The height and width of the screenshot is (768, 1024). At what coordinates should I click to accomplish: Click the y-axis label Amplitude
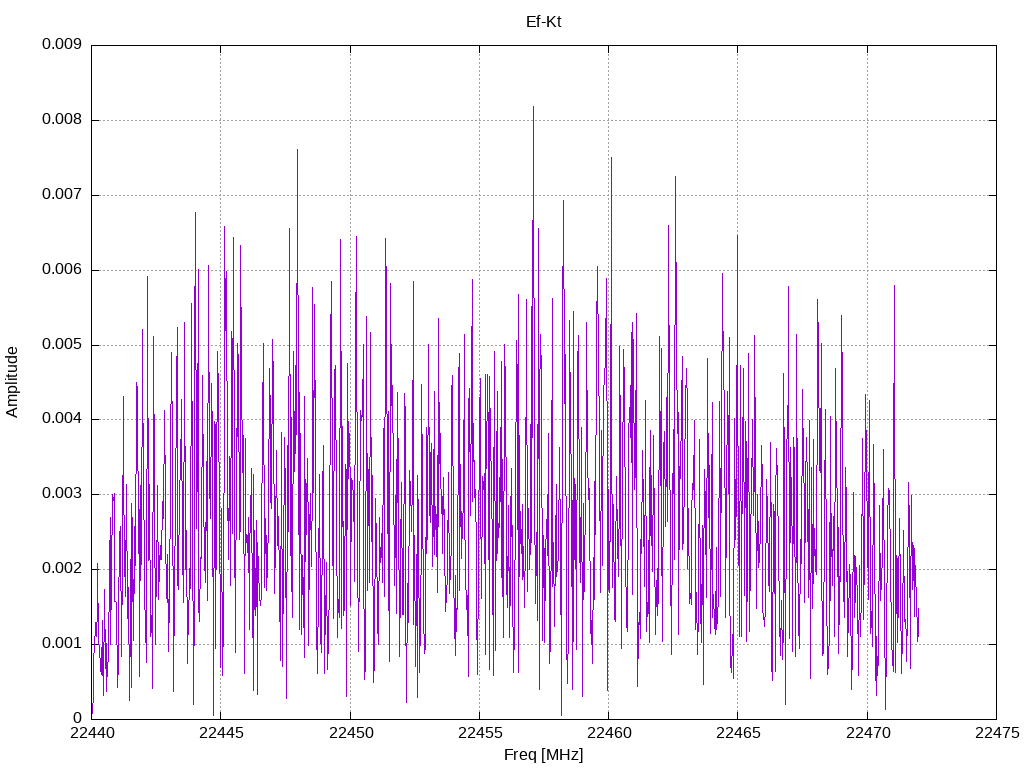12,382
